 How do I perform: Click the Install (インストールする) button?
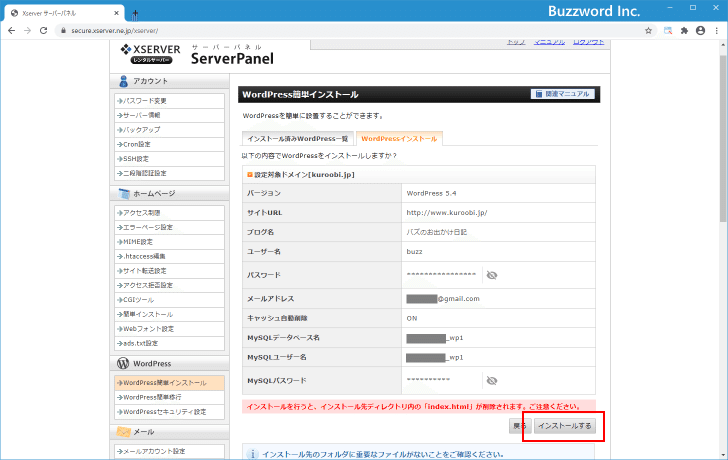[x=565, y=426]
